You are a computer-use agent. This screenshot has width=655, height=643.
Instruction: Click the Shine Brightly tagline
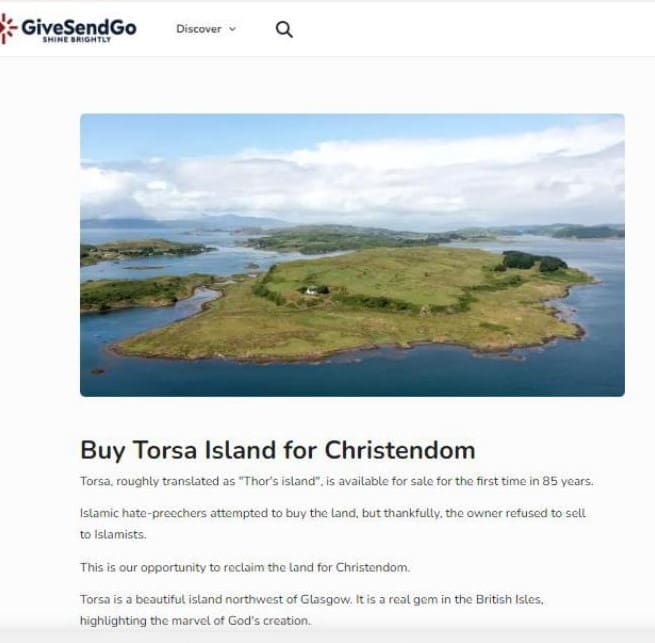tap(76, 40)
